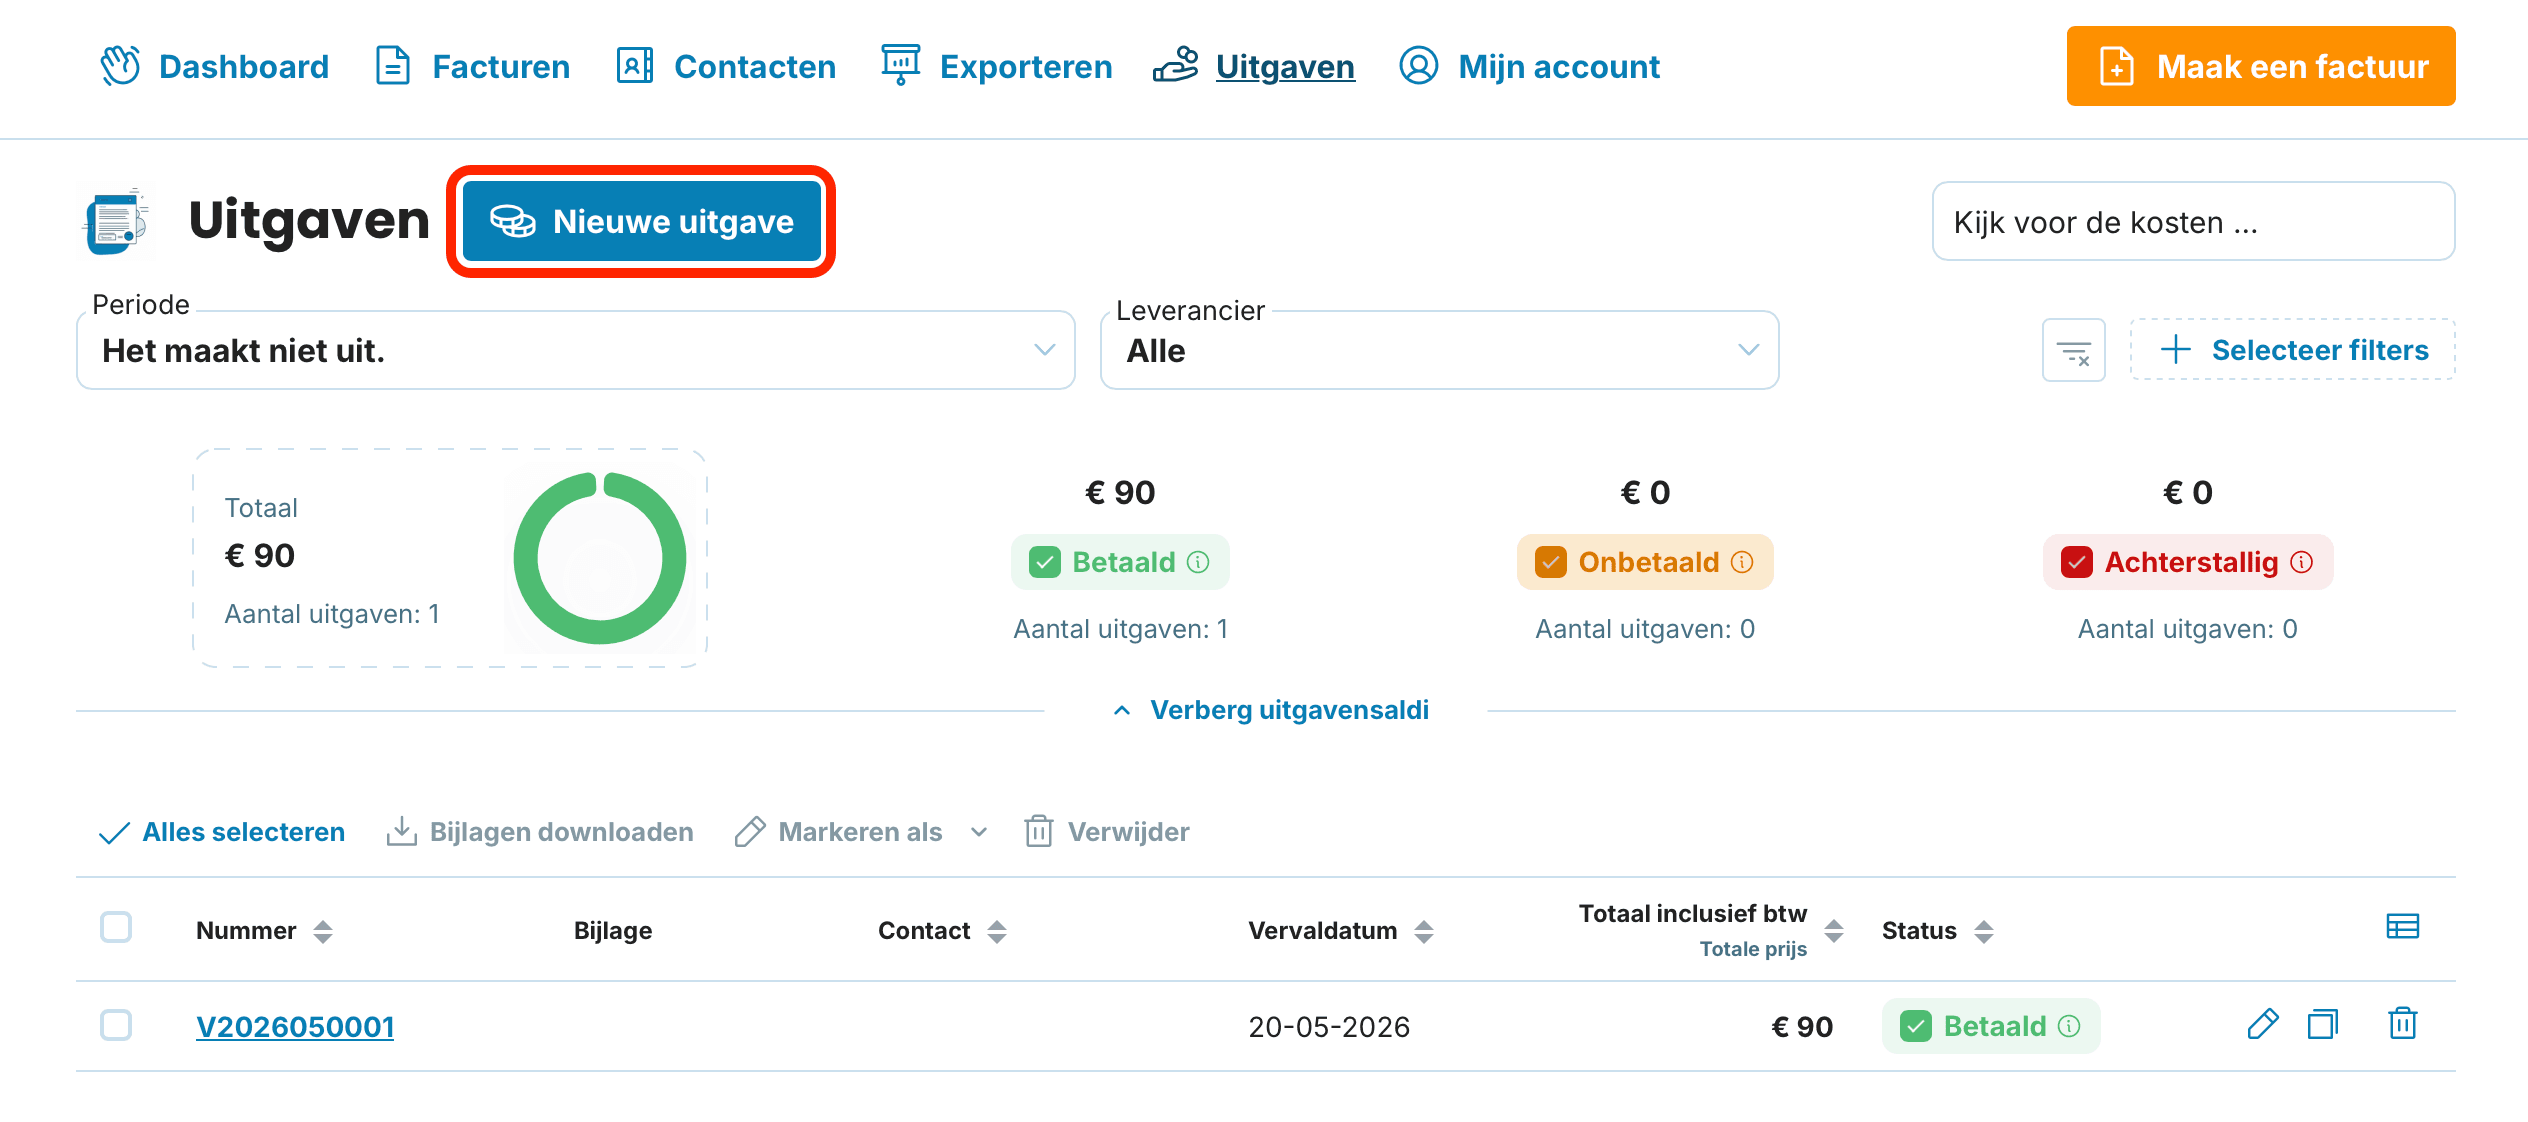Click the row's Betaald status badge

pos(1991,1026)
